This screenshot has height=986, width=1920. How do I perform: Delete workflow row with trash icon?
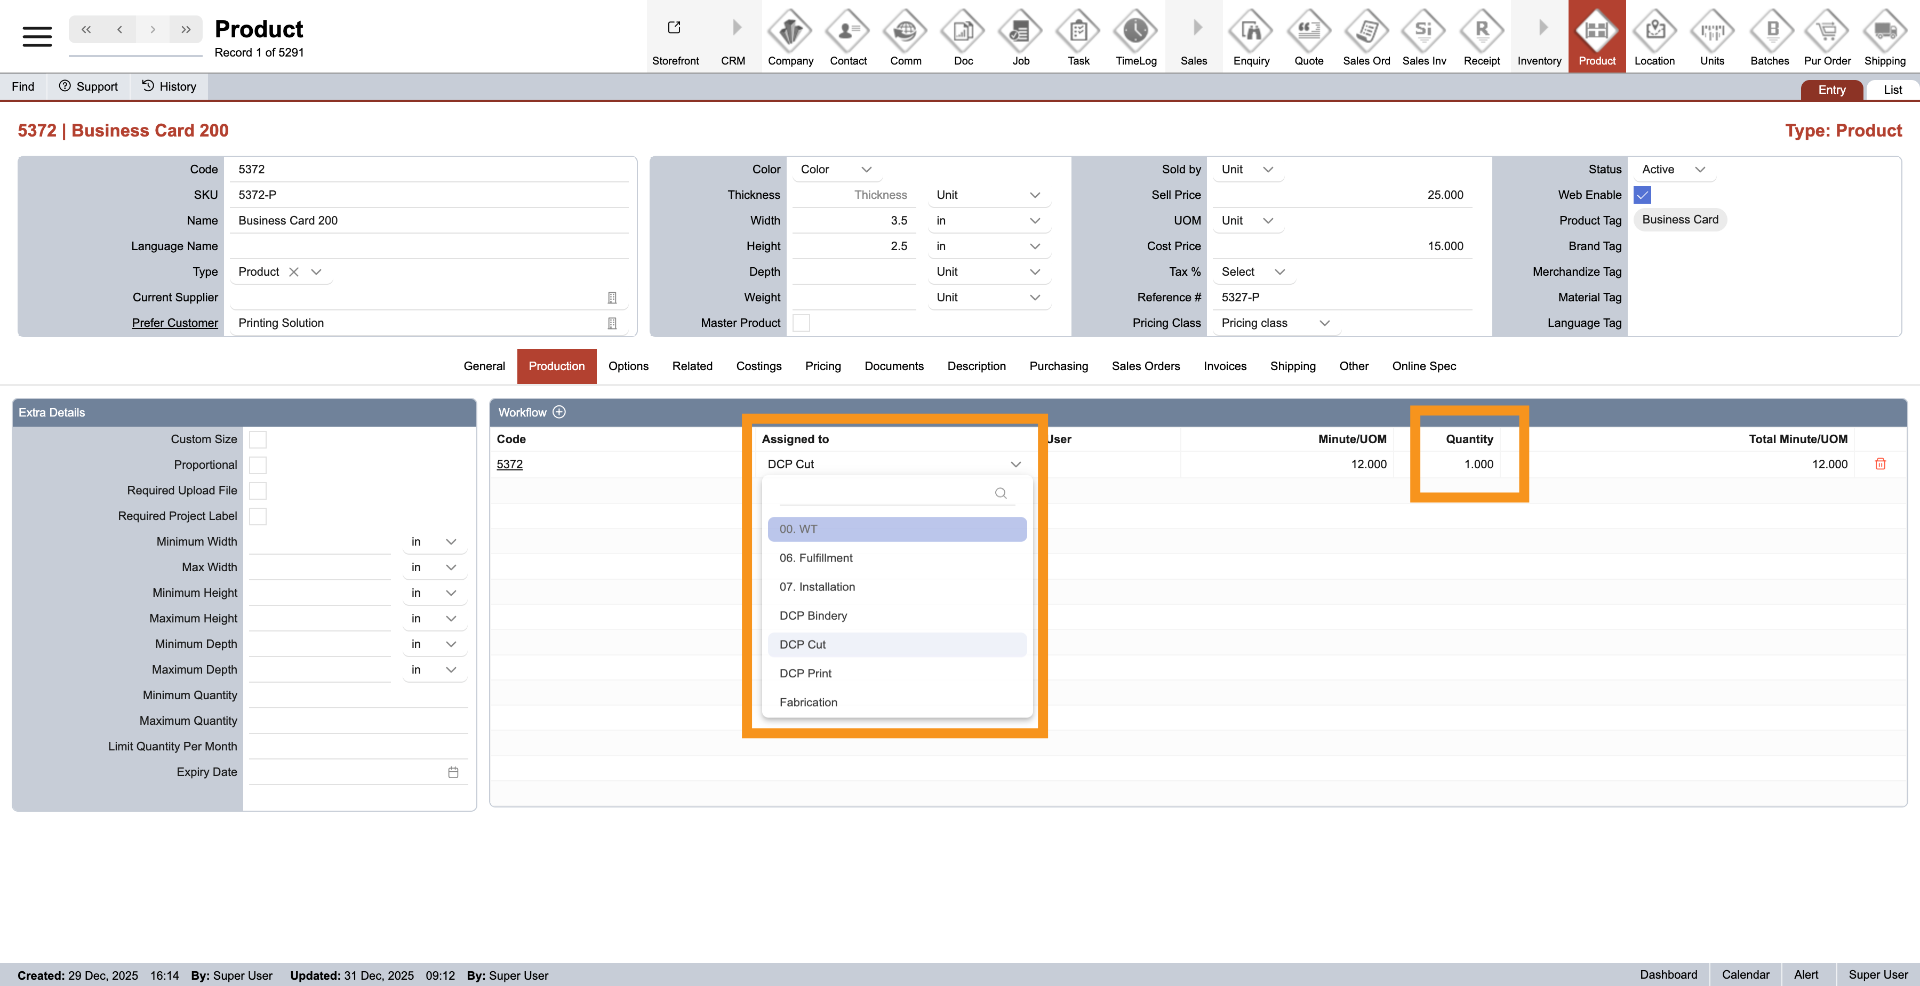coord(1880,464)
